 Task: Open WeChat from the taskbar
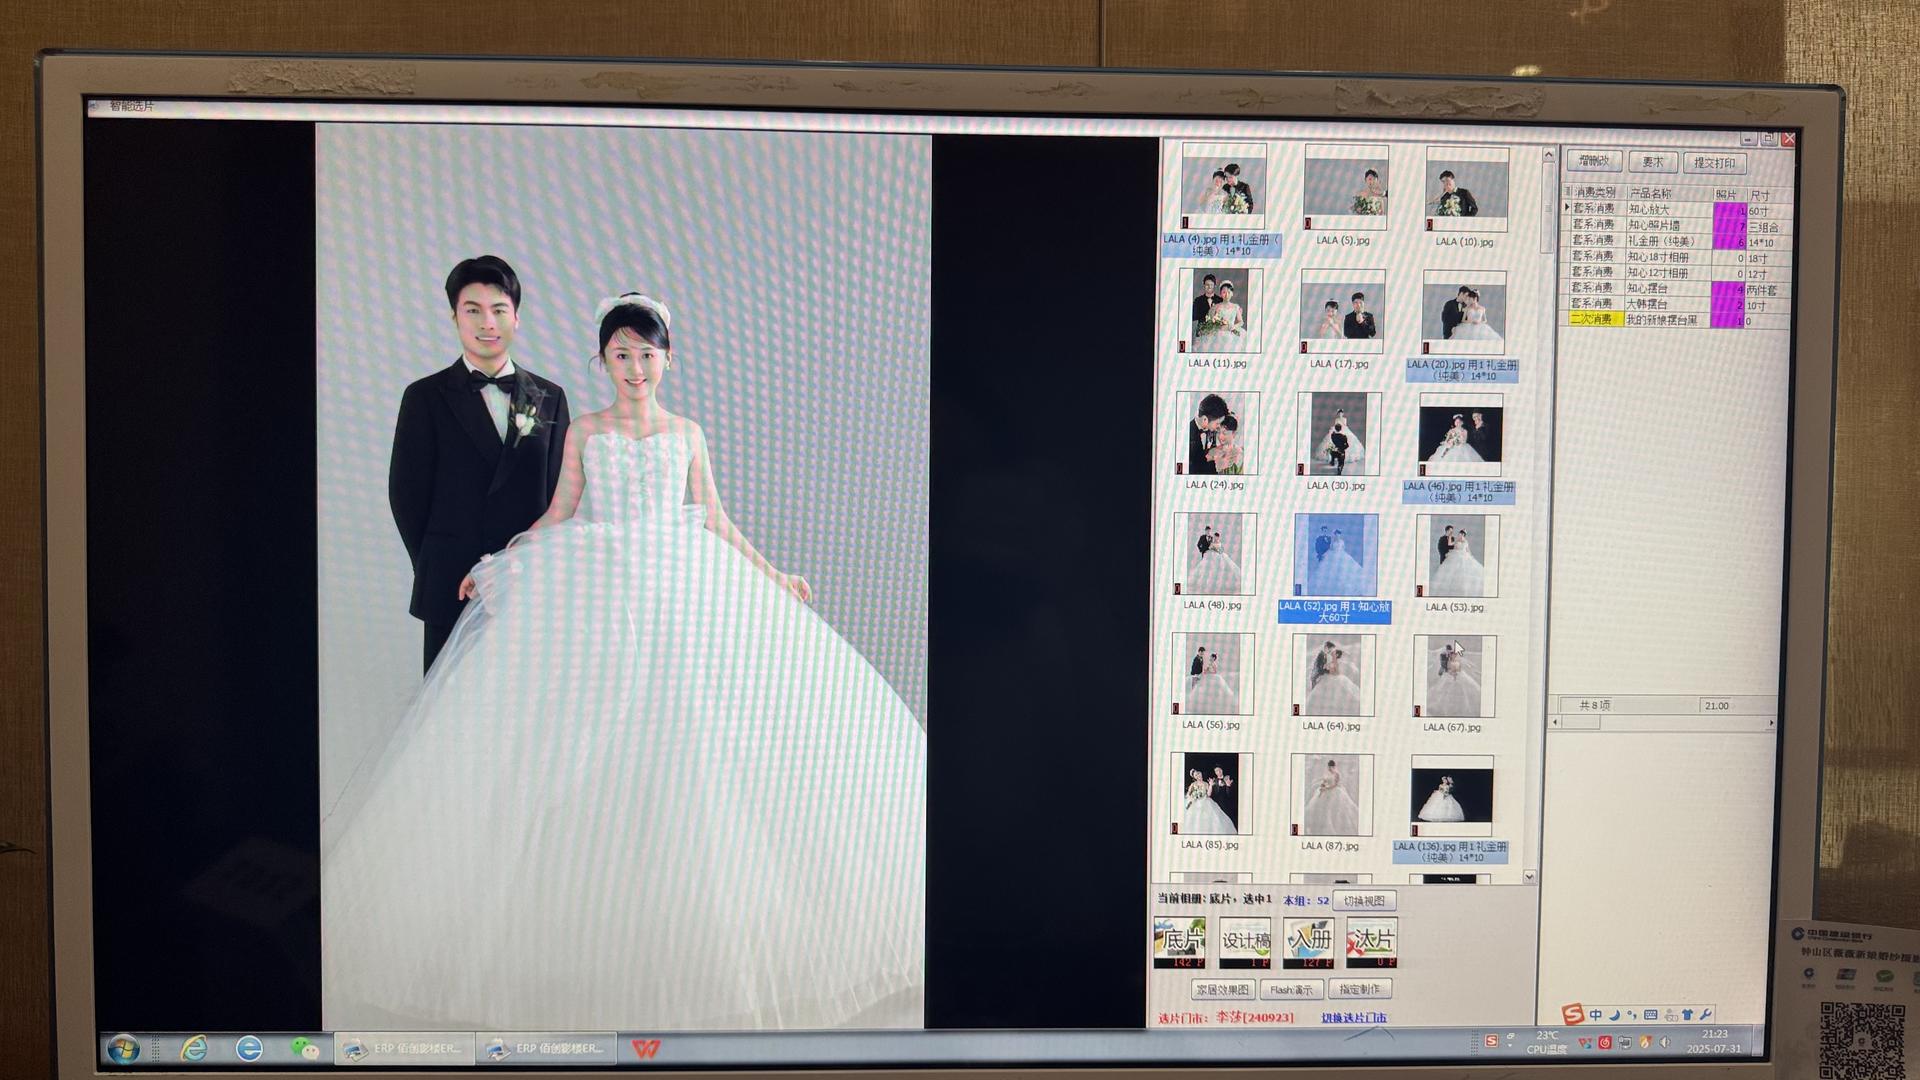point(304,1048)
